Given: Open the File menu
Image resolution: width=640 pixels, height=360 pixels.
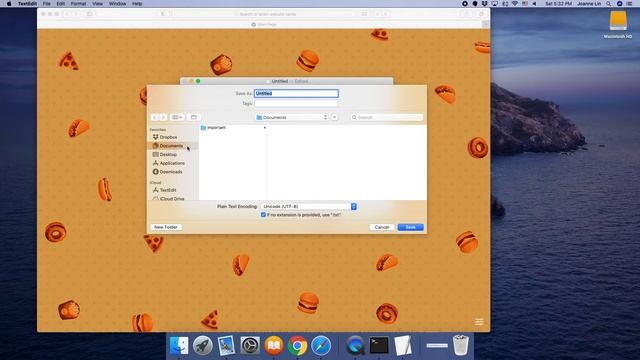Looking at the screenshot, I should click(x=47, y=4).
